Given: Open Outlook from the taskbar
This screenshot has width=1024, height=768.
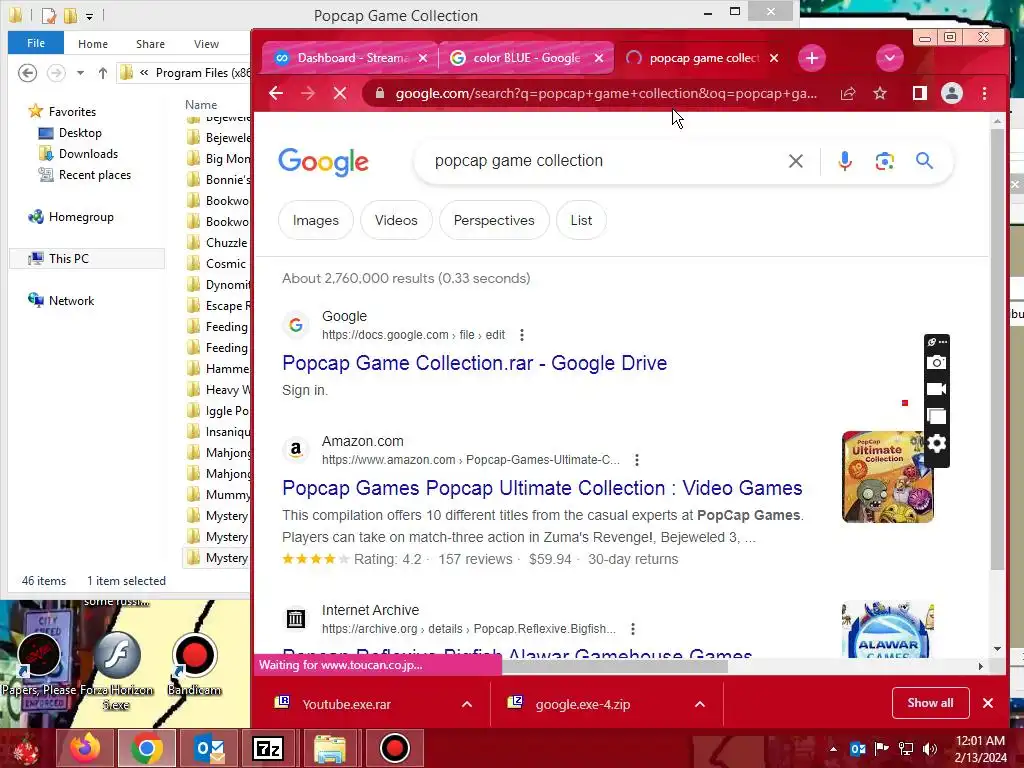Looking at the screenshot, I should [210, 748].
